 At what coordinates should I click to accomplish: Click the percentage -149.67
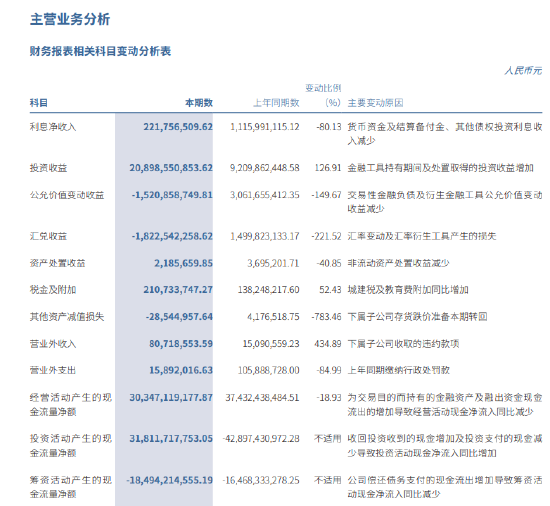326,195
